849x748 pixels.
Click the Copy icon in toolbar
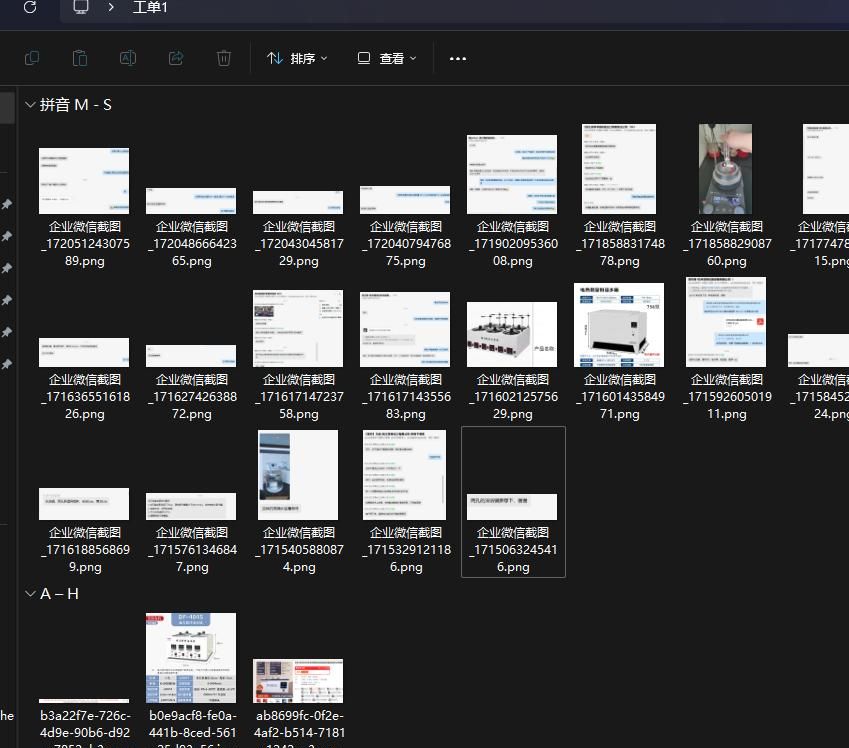click(32, 58)
